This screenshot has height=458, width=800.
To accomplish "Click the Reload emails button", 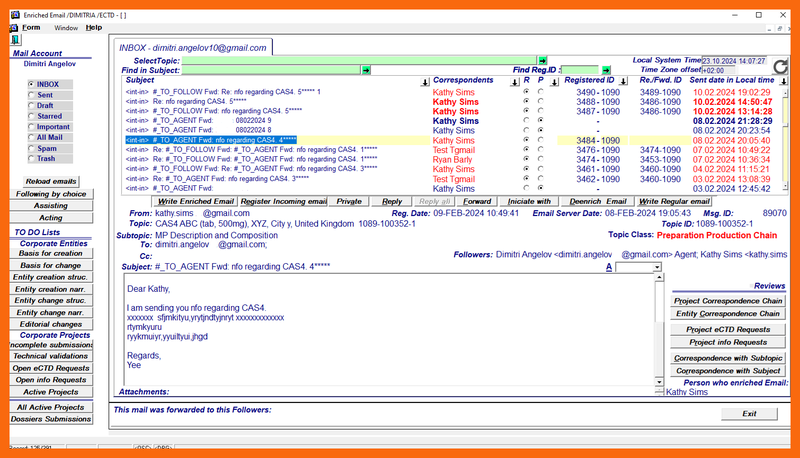I will click(51, 181).
